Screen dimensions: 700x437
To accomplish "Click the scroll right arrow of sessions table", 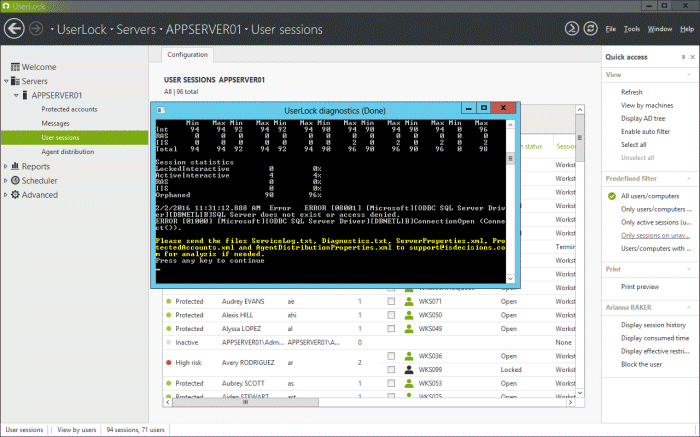I will pyautogui.click(x=570, y=402).
